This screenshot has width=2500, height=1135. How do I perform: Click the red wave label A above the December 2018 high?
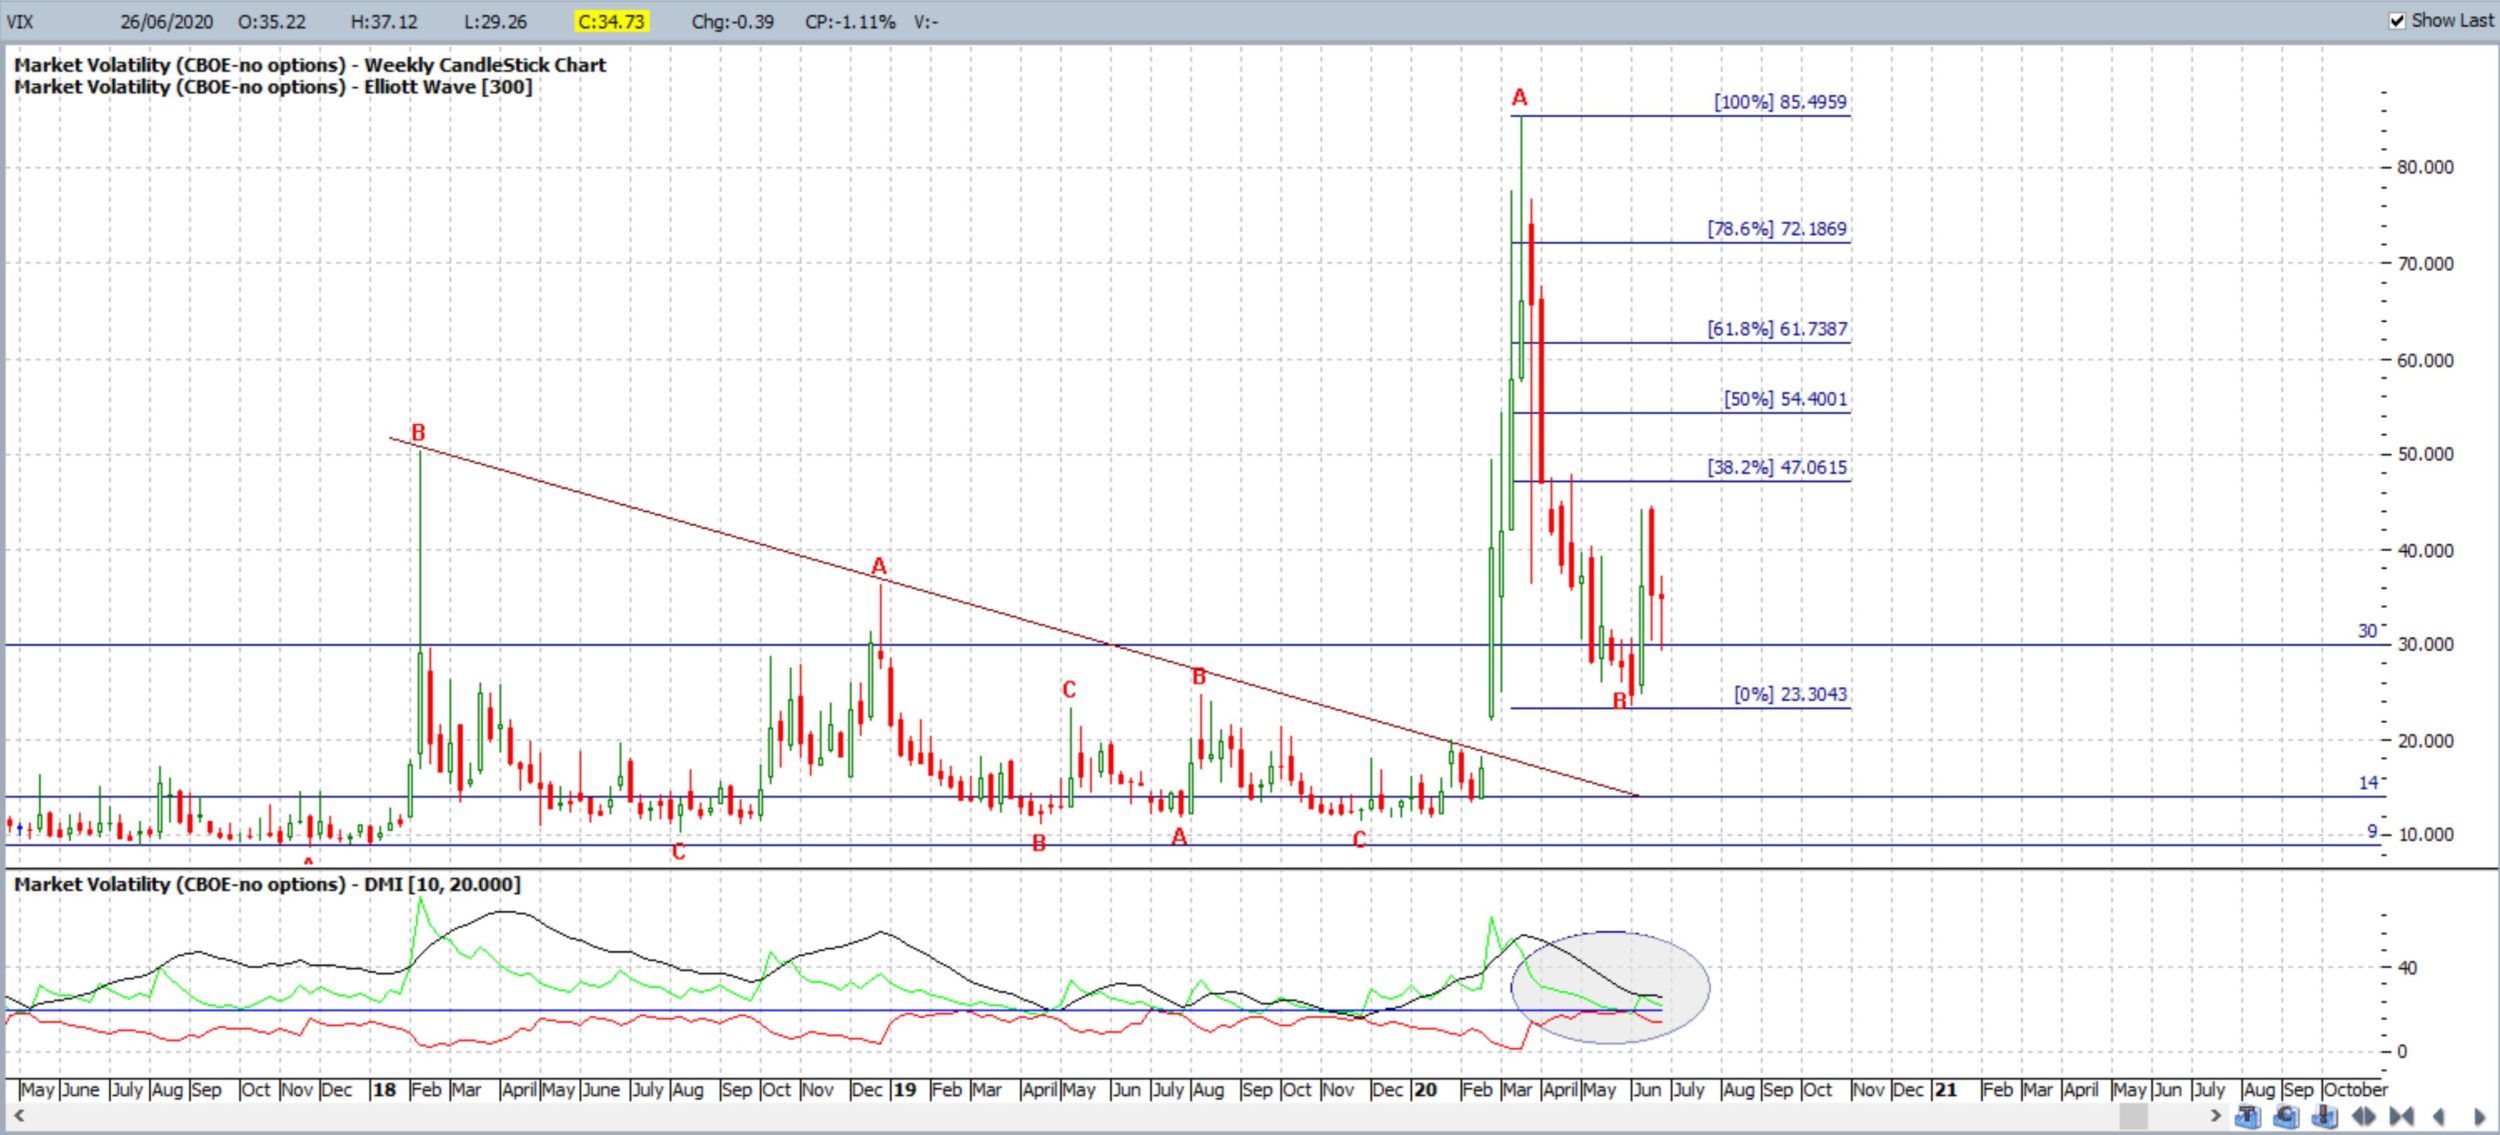point(879,566)
